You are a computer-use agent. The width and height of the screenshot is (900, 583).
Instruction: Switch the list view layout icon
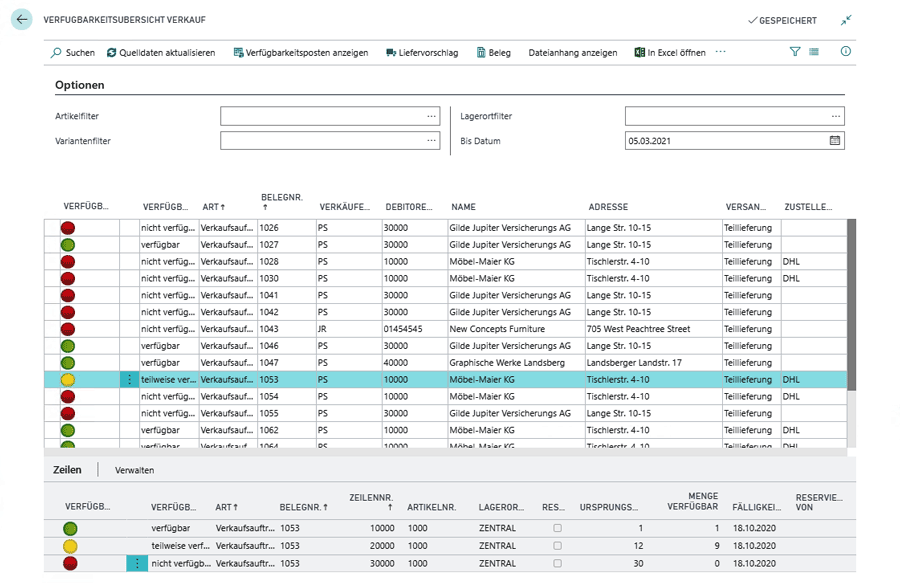[x=814, y=52]
